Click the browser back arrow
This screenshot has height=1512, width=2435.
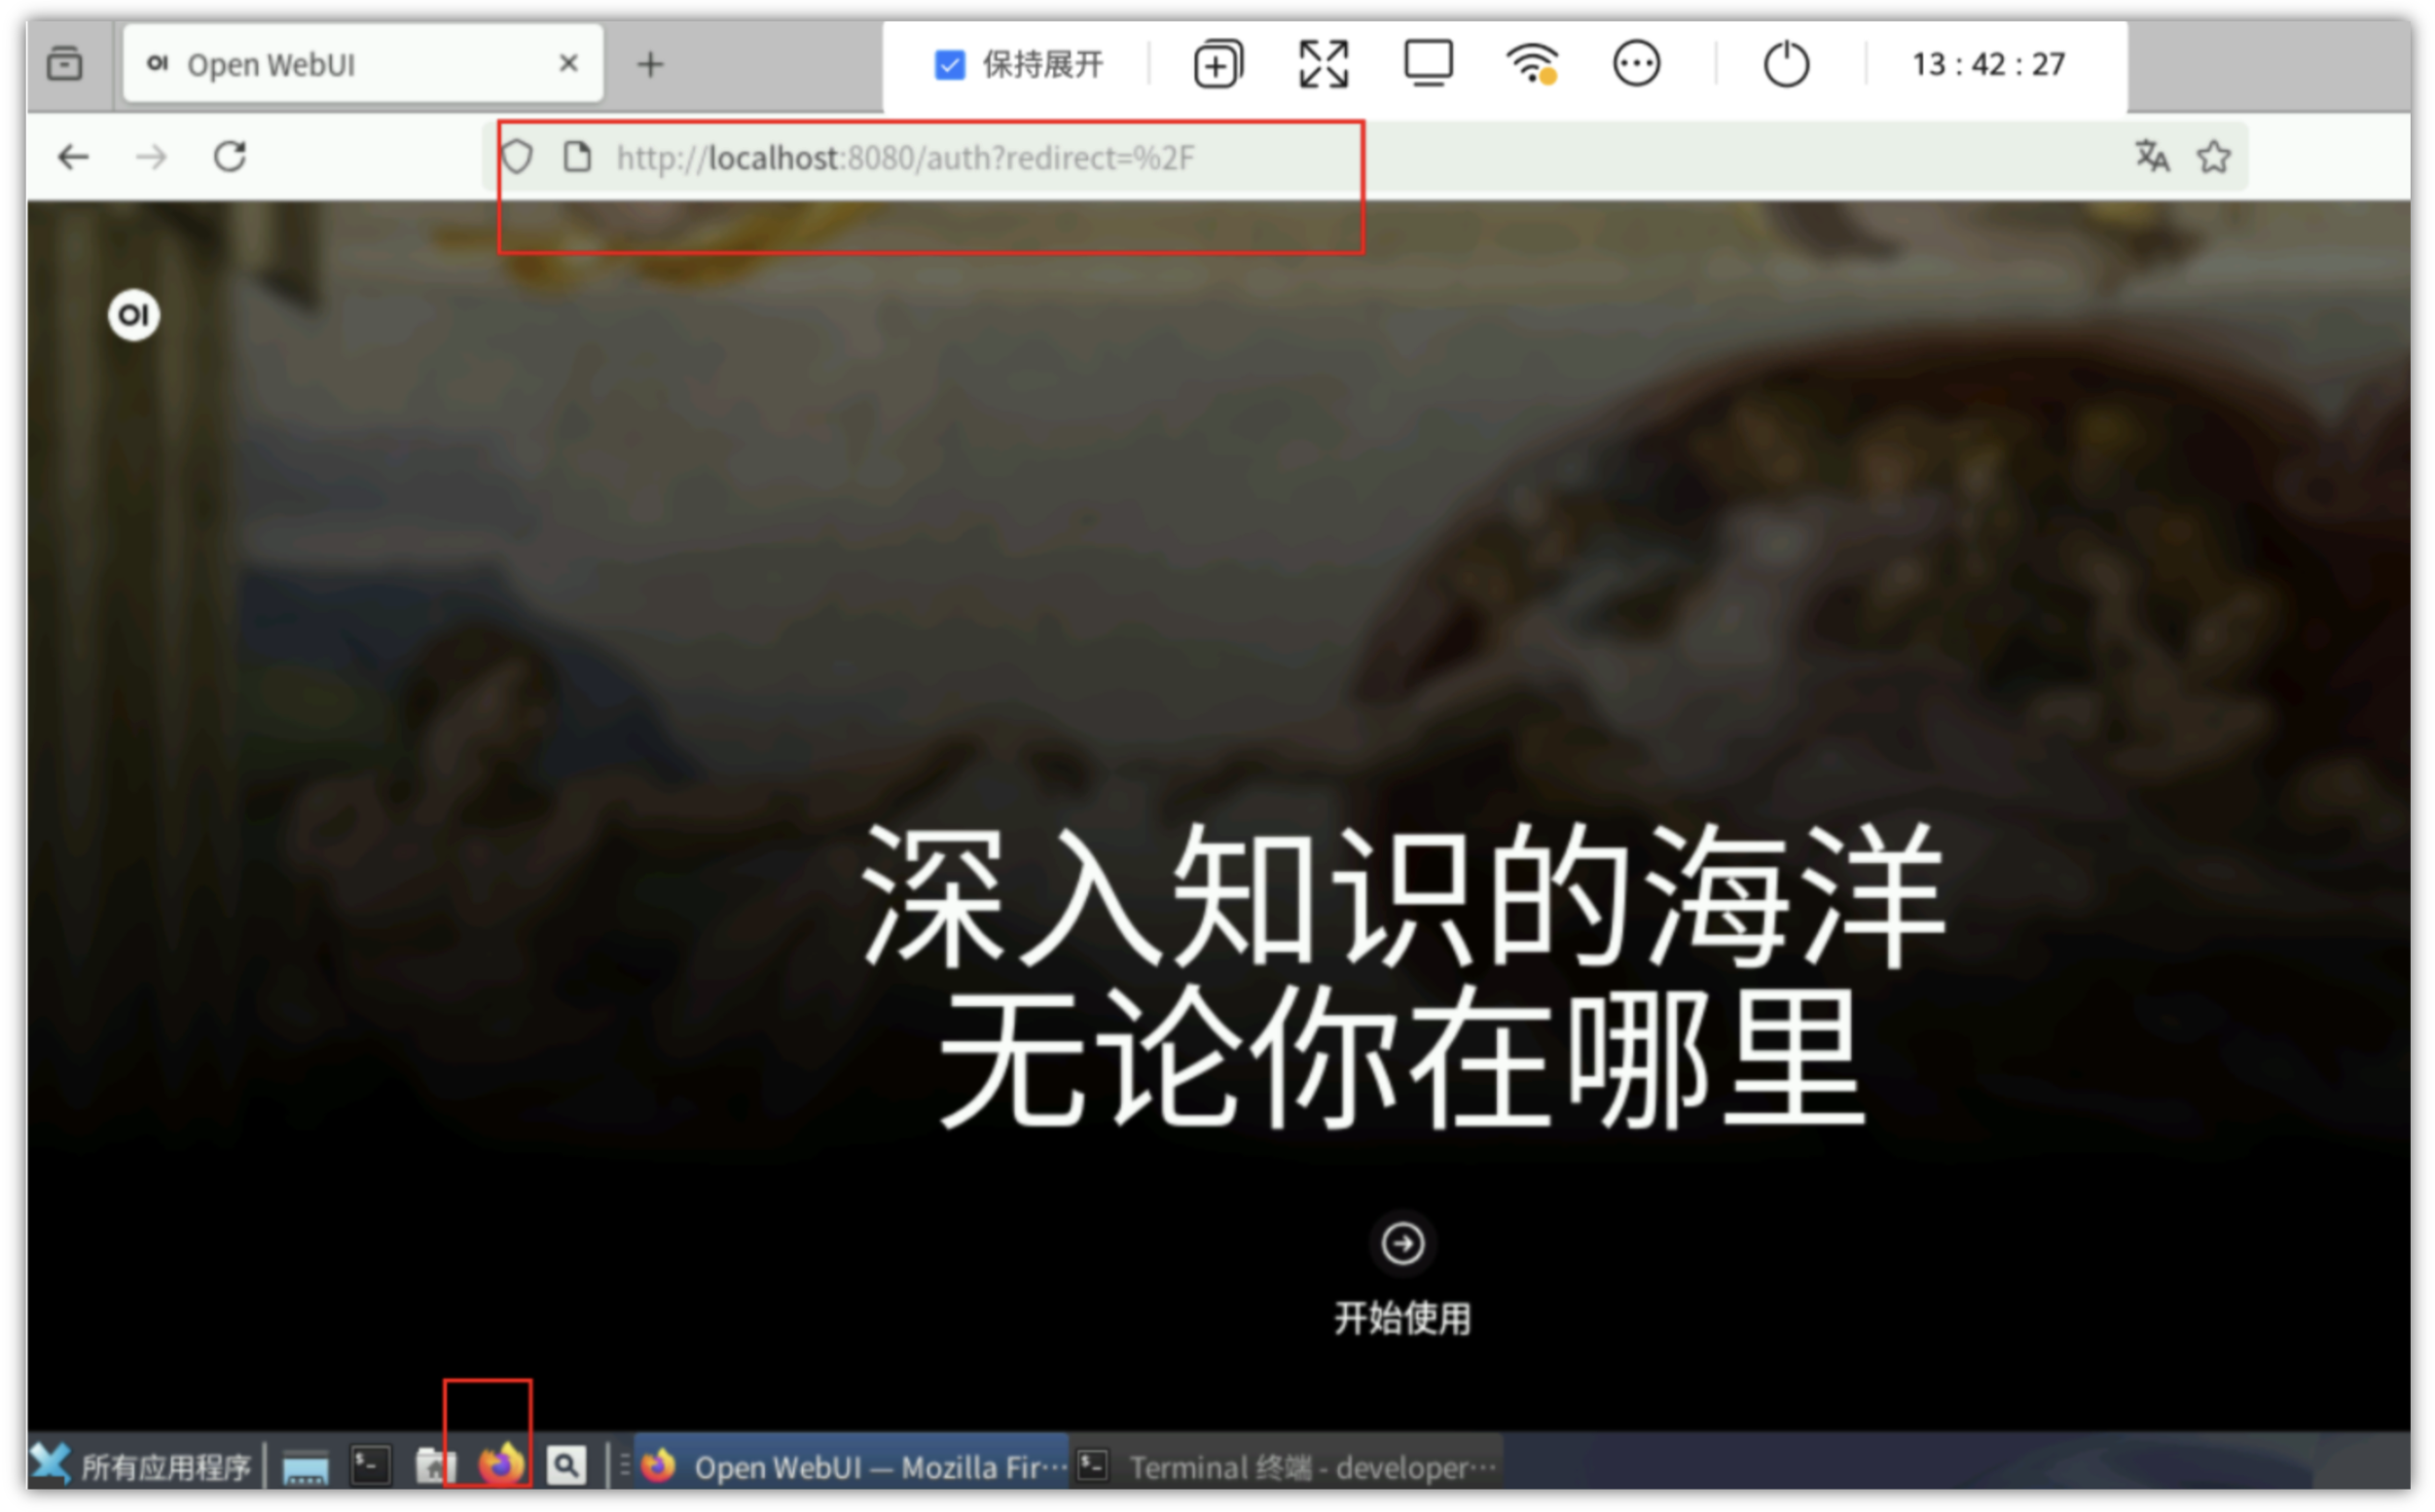tap(73, 157)
